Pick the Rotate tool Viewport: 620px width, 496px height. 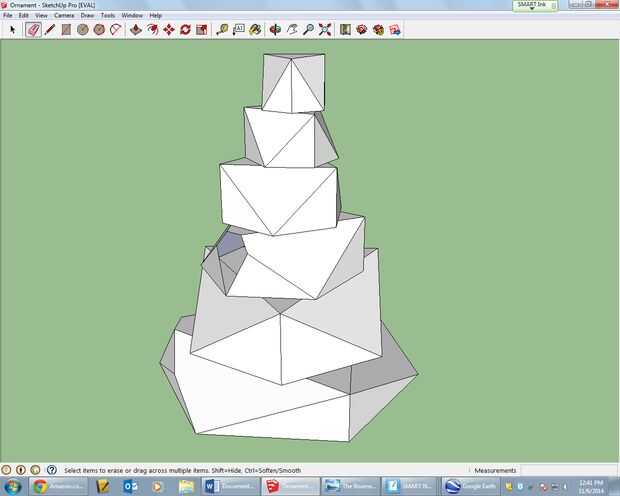point(185,30)
